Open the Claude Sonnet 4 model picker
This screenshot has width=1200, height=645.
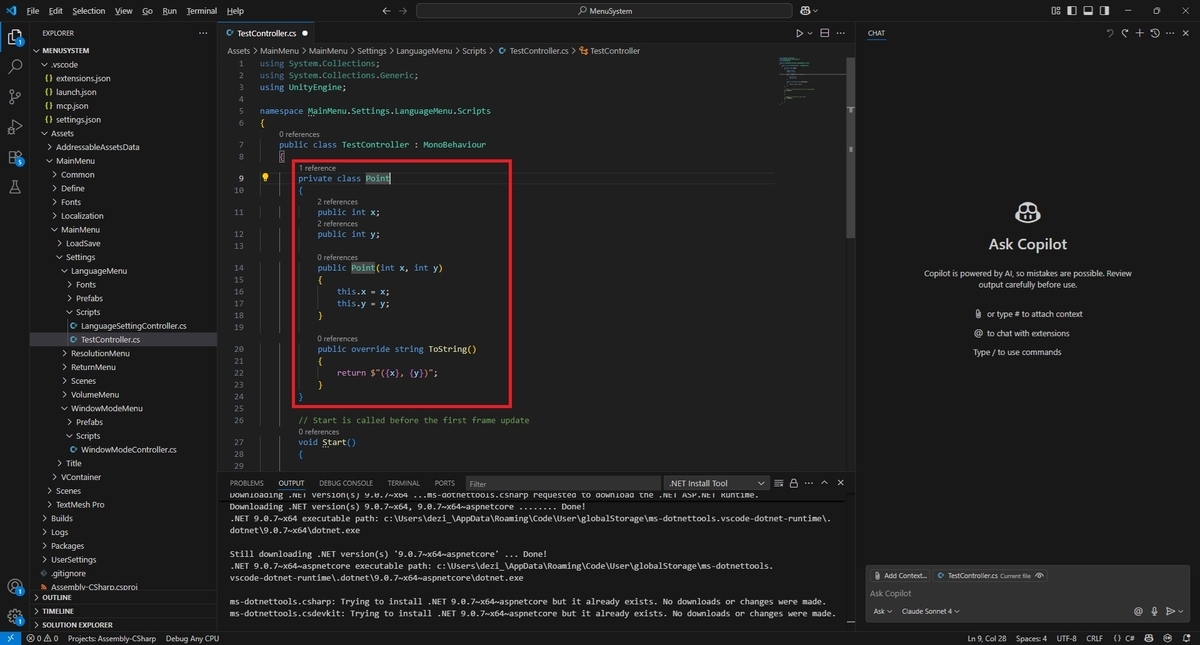[931, 611]
